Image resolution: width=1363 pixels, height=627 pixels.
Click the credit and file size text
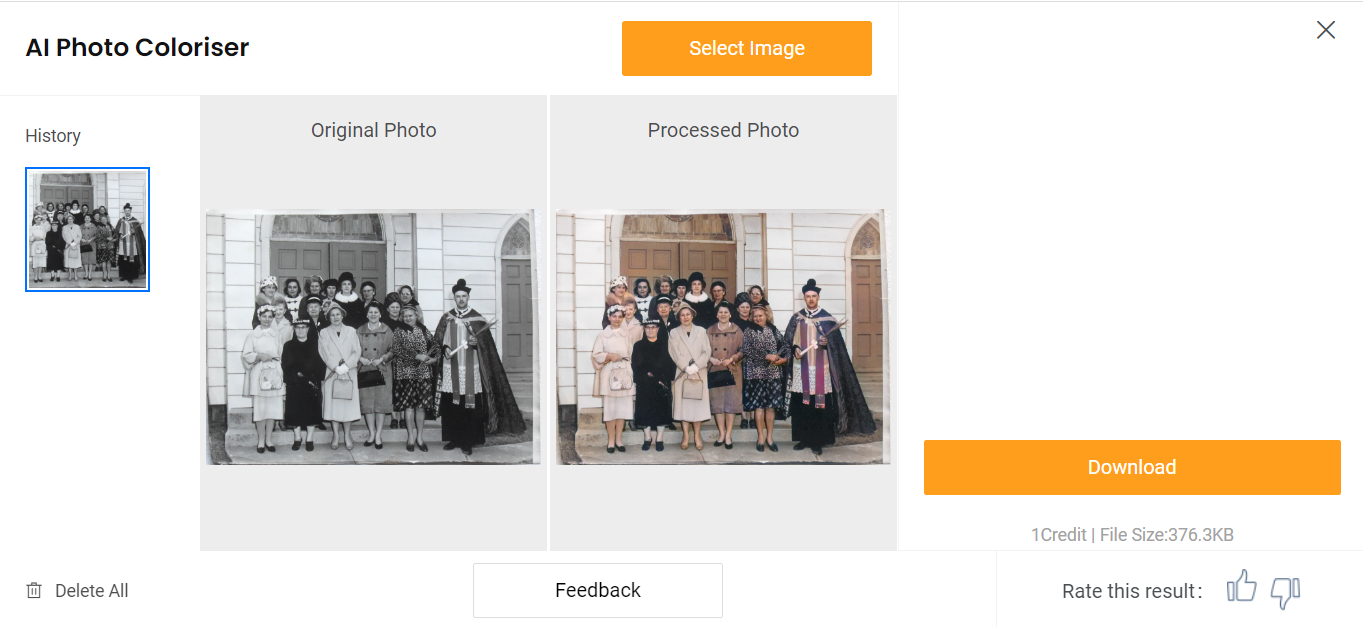[x=1132, y=535]
